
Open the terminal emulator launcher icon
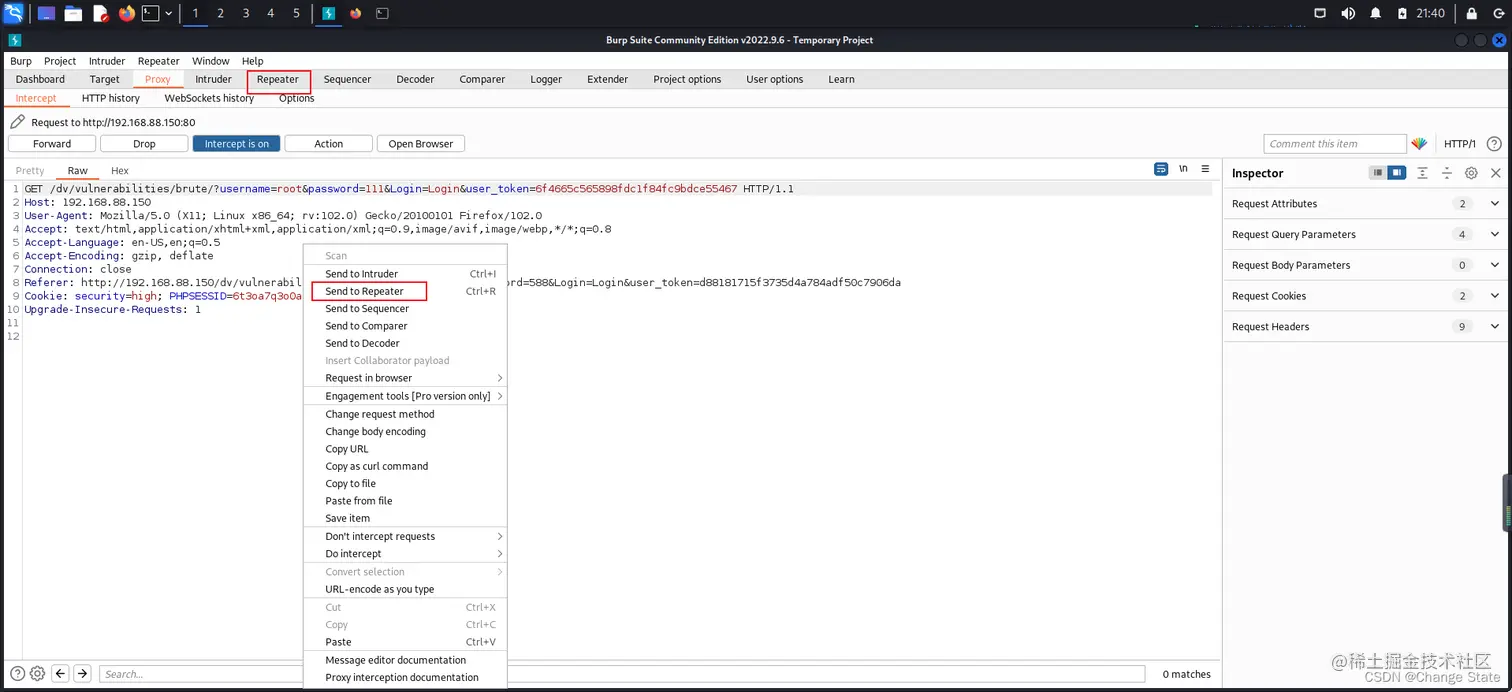coord(150,13)
